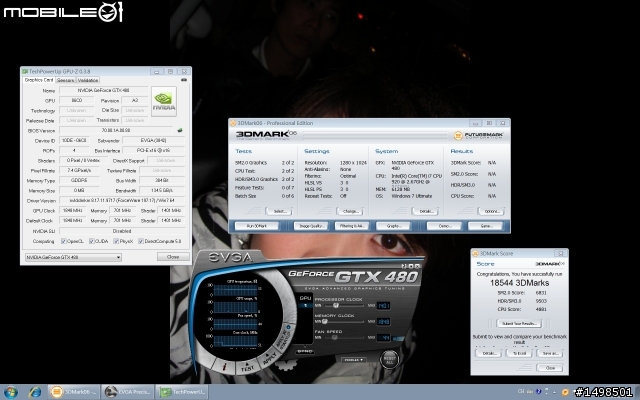Click the BIOS save chip icon in GPU-Z

180,130
